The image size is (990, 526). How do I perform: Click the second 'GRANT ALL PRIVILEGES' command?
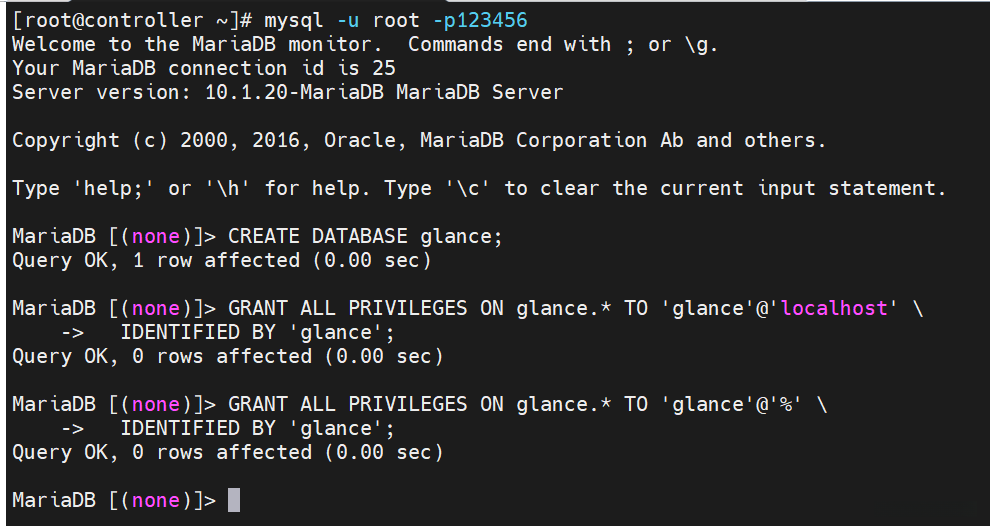(347, 404)
